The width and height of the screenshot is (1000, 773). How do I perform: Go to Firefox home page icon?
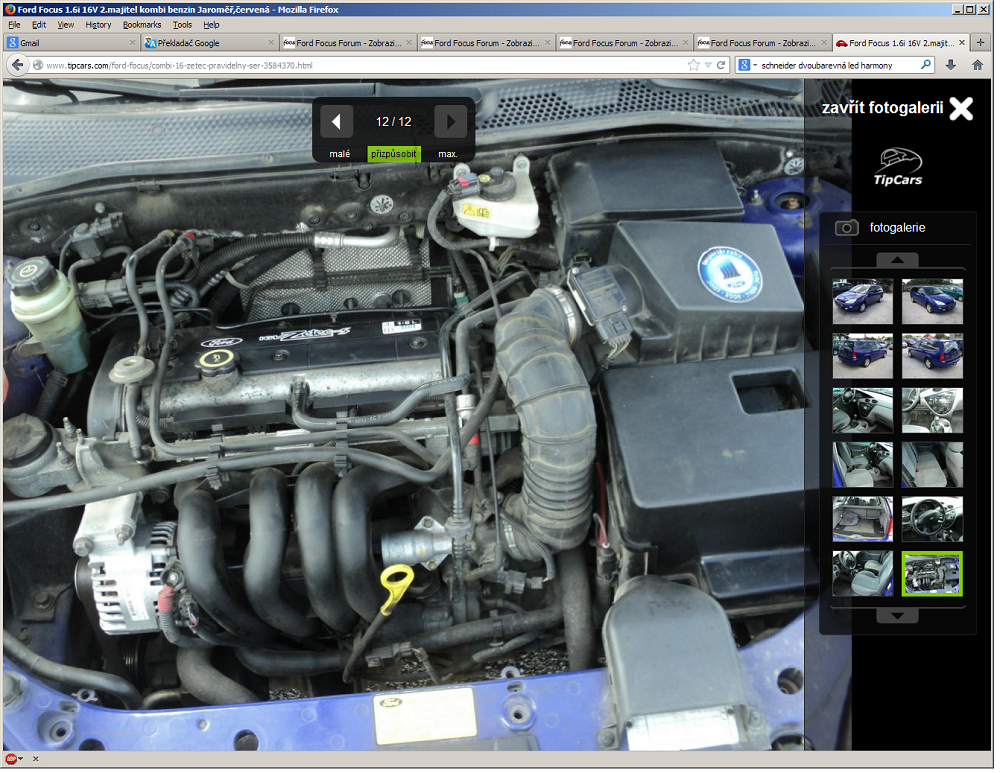pyautogui.click(x=977, y=65)
